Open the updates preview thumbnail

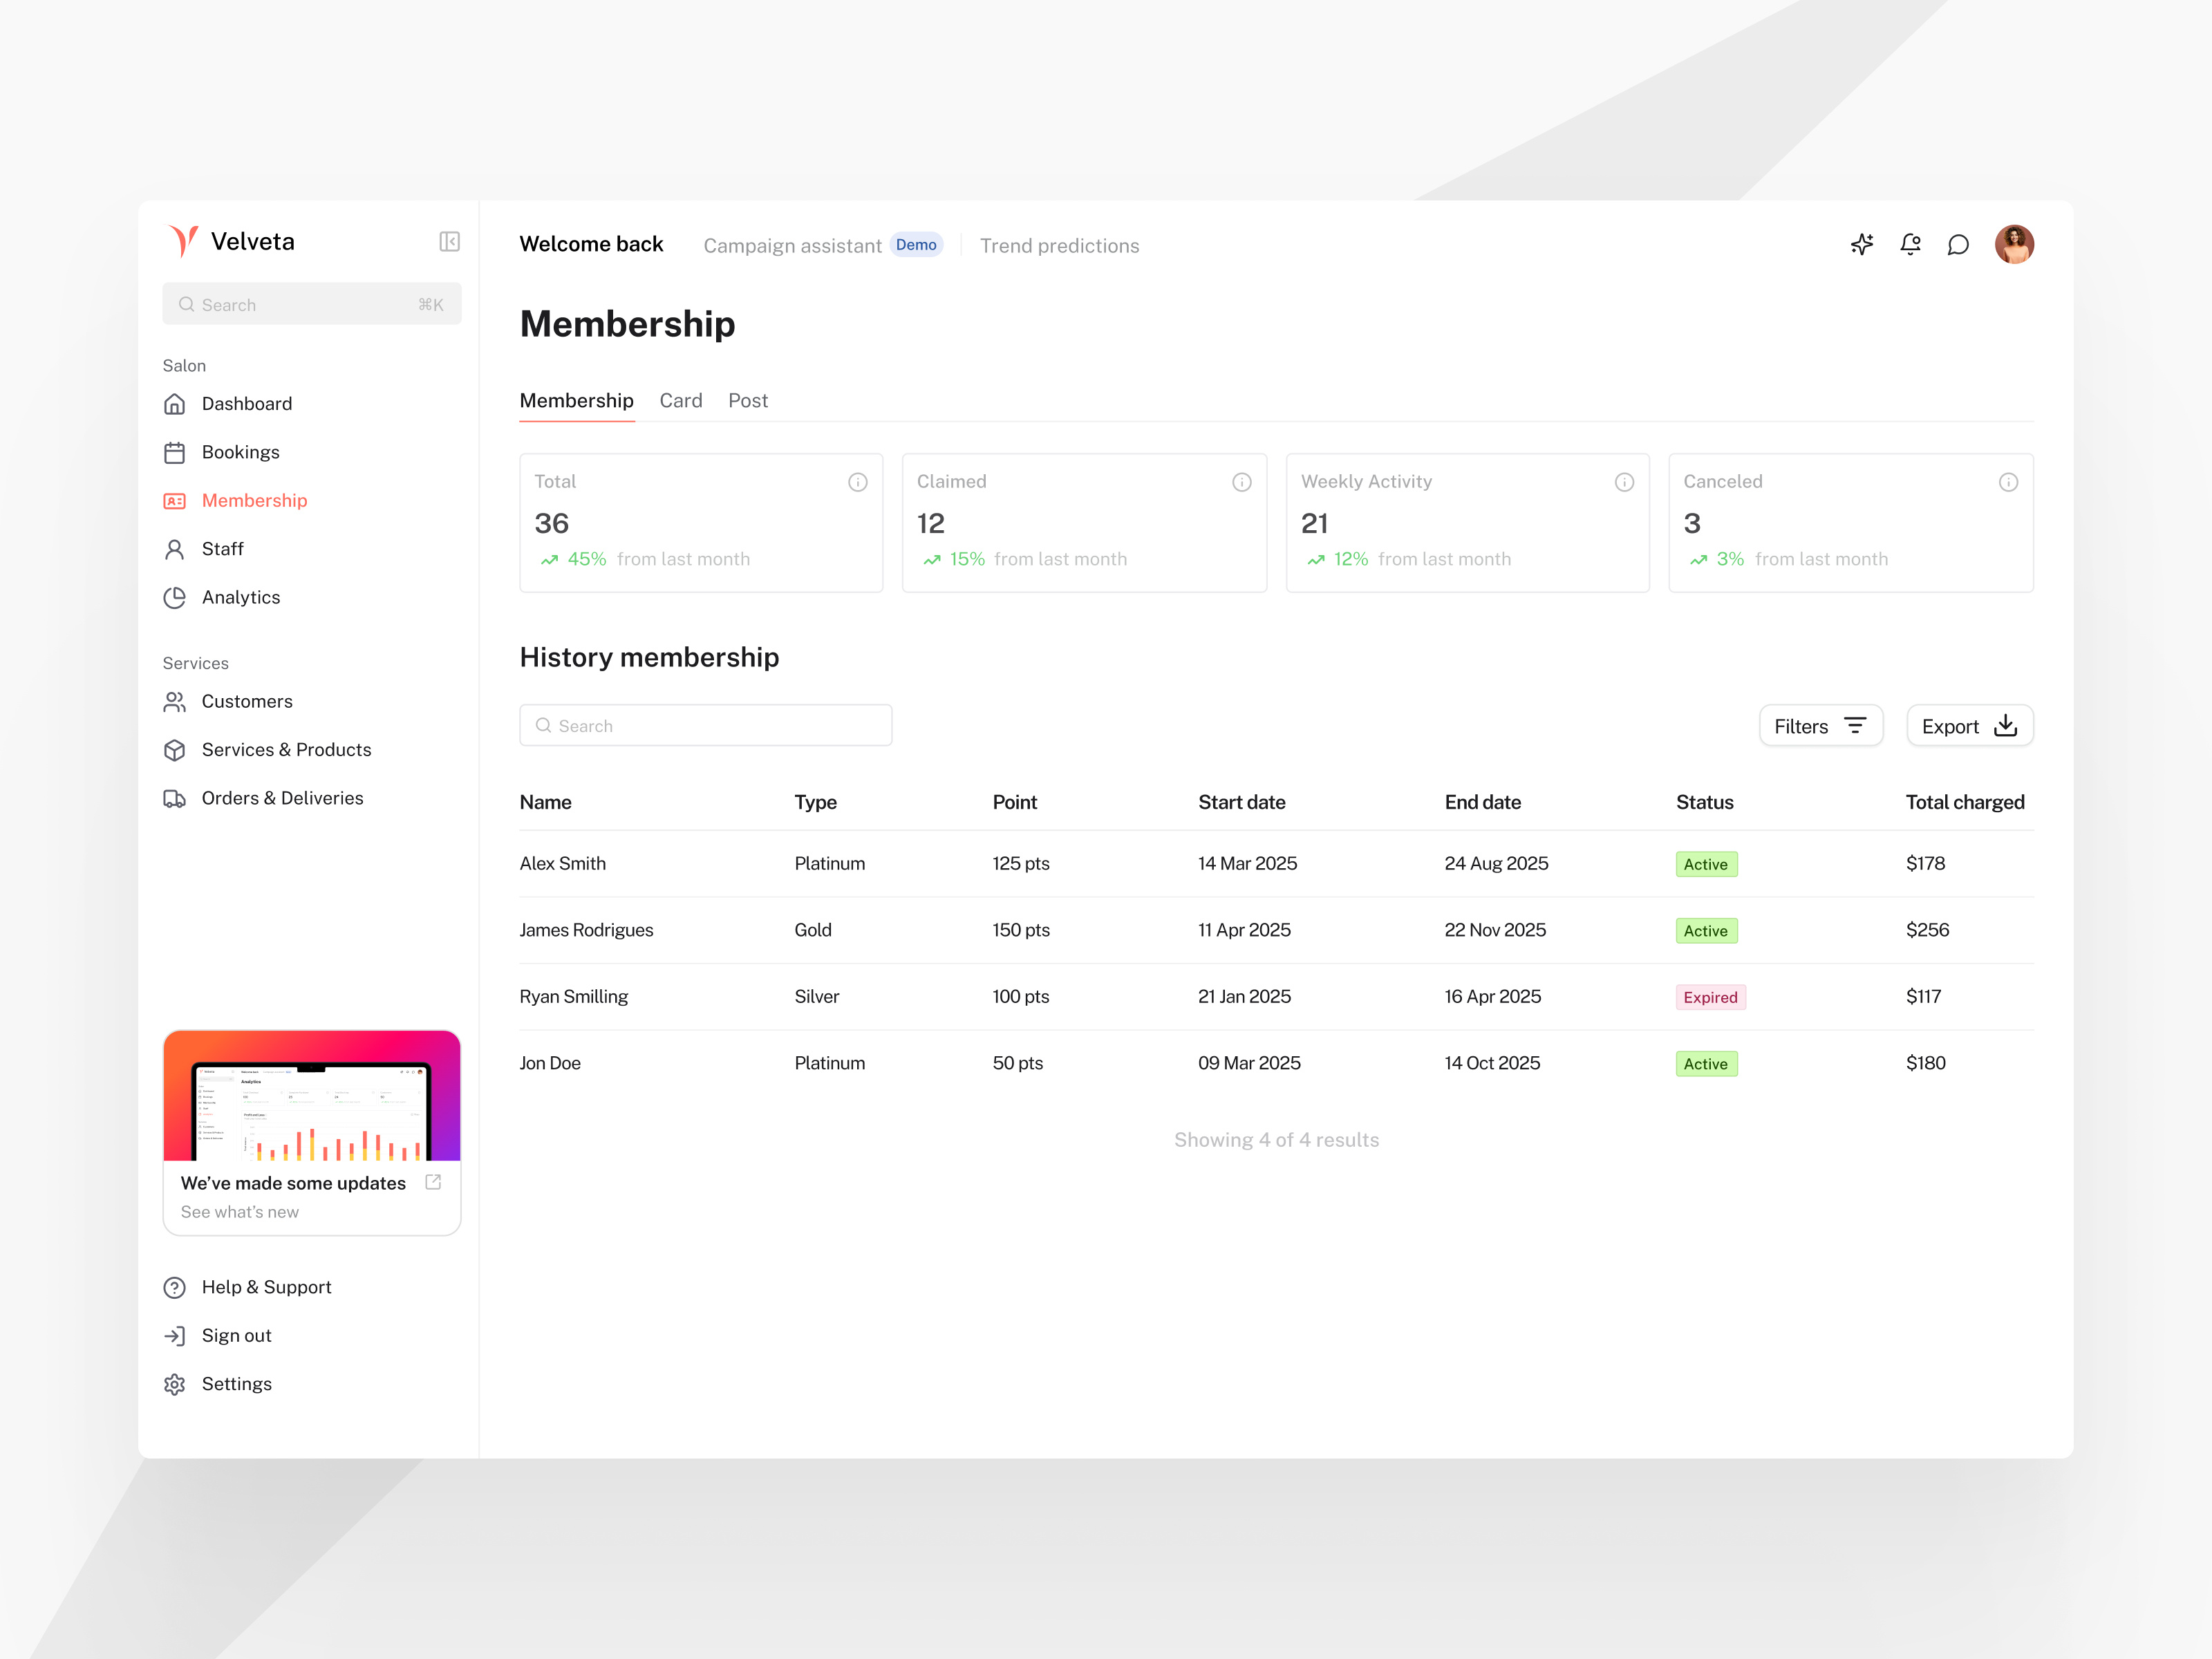click(312, 1096)
